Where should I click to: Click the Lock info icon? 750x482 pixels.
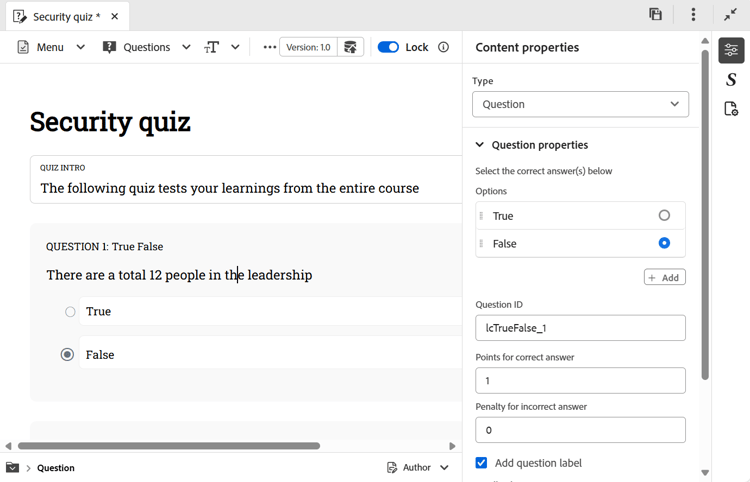[x=443, y=47]
